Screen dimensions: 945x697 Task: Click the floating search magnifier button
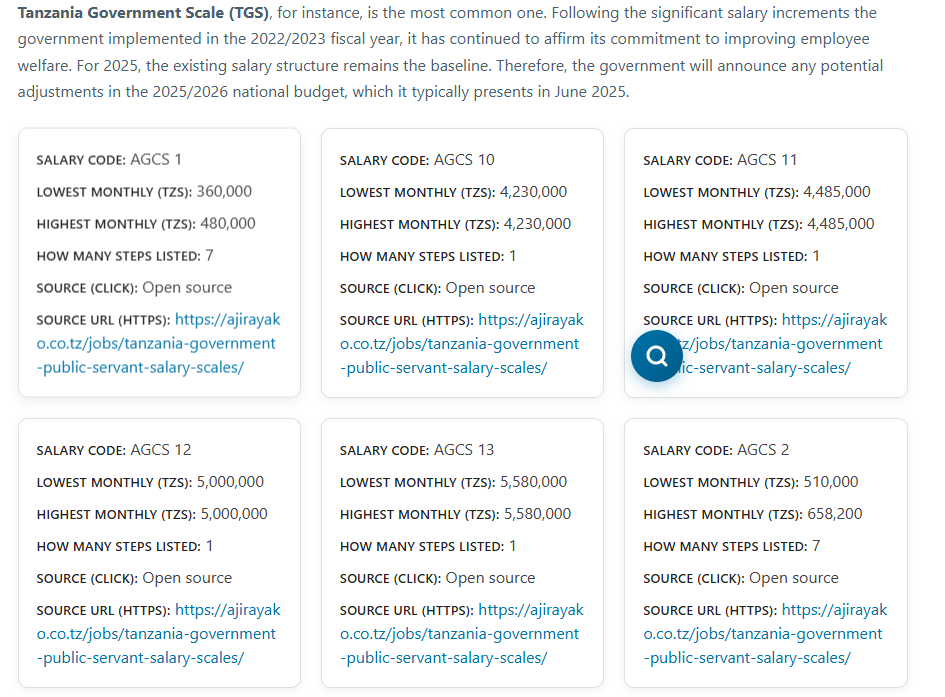click(656, 356)
